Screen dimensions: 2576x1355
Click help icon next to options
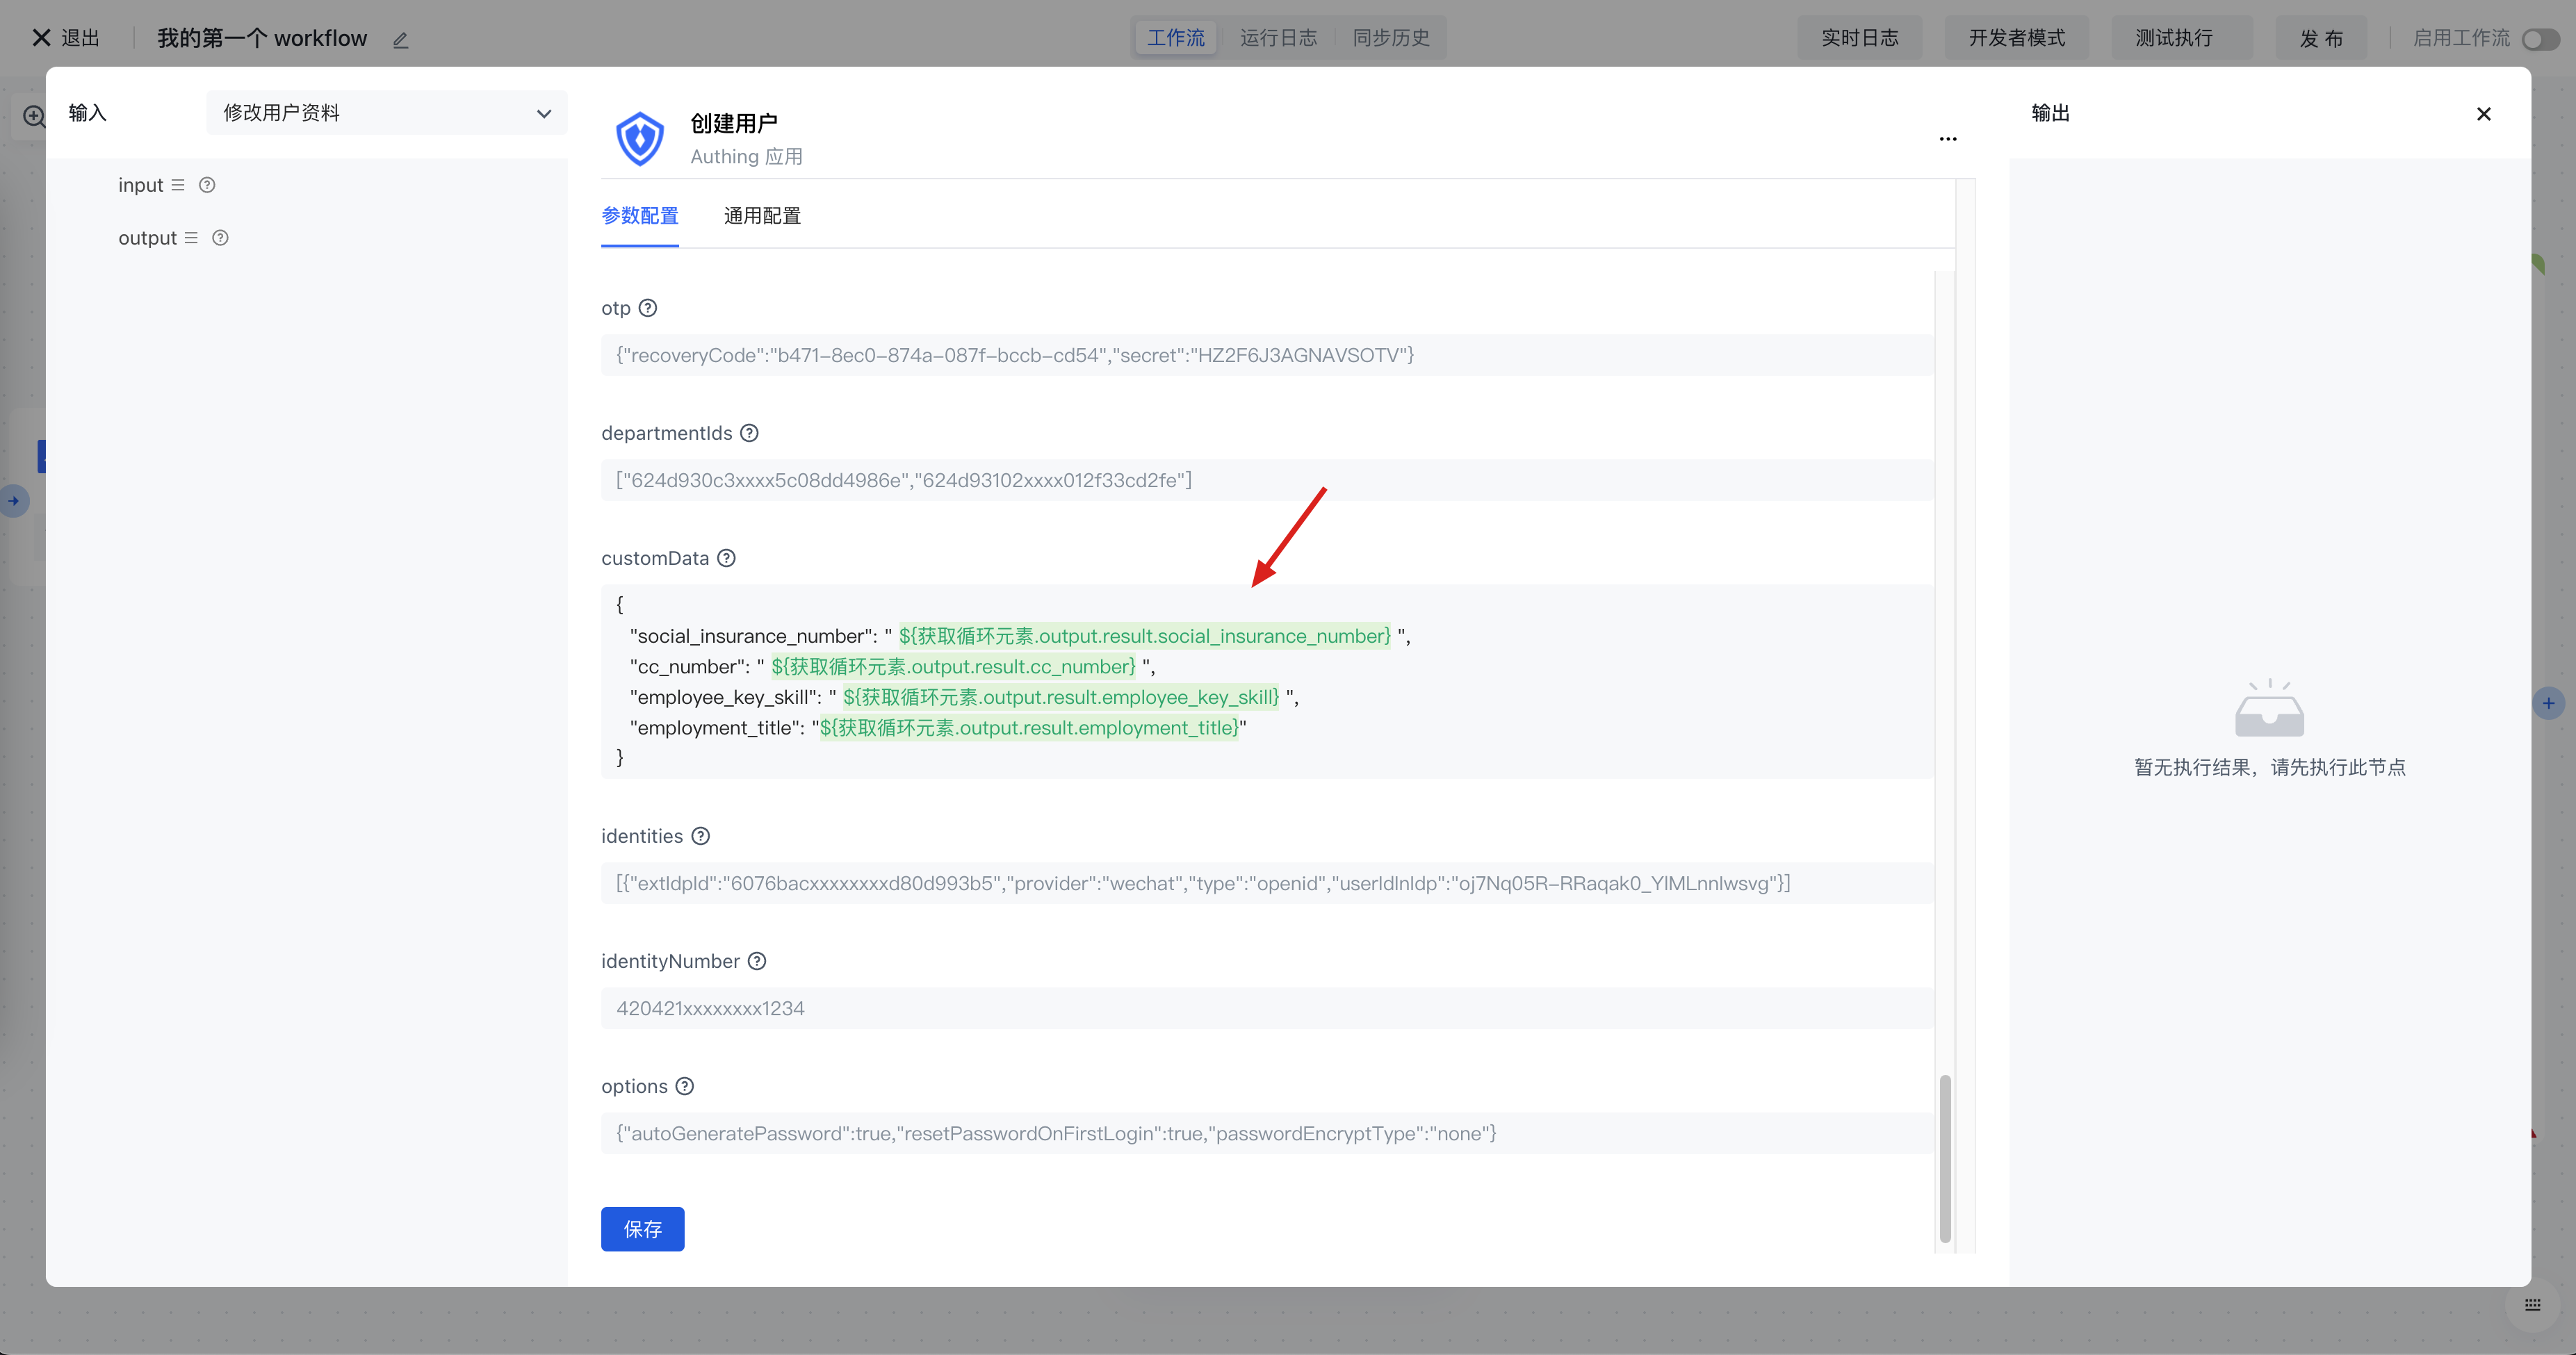pos(685,1086)
